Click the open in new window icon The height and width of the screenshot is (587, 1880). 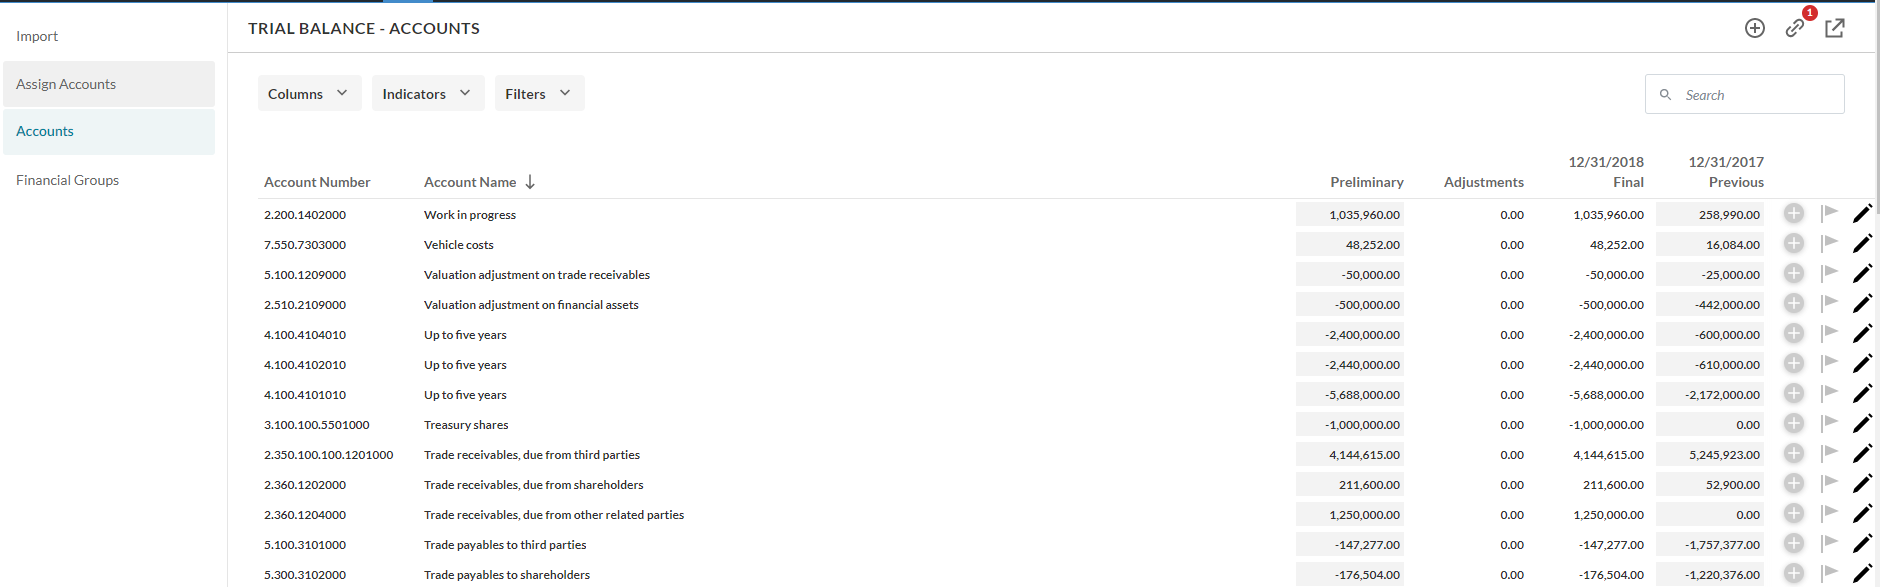click(1834, 28)
